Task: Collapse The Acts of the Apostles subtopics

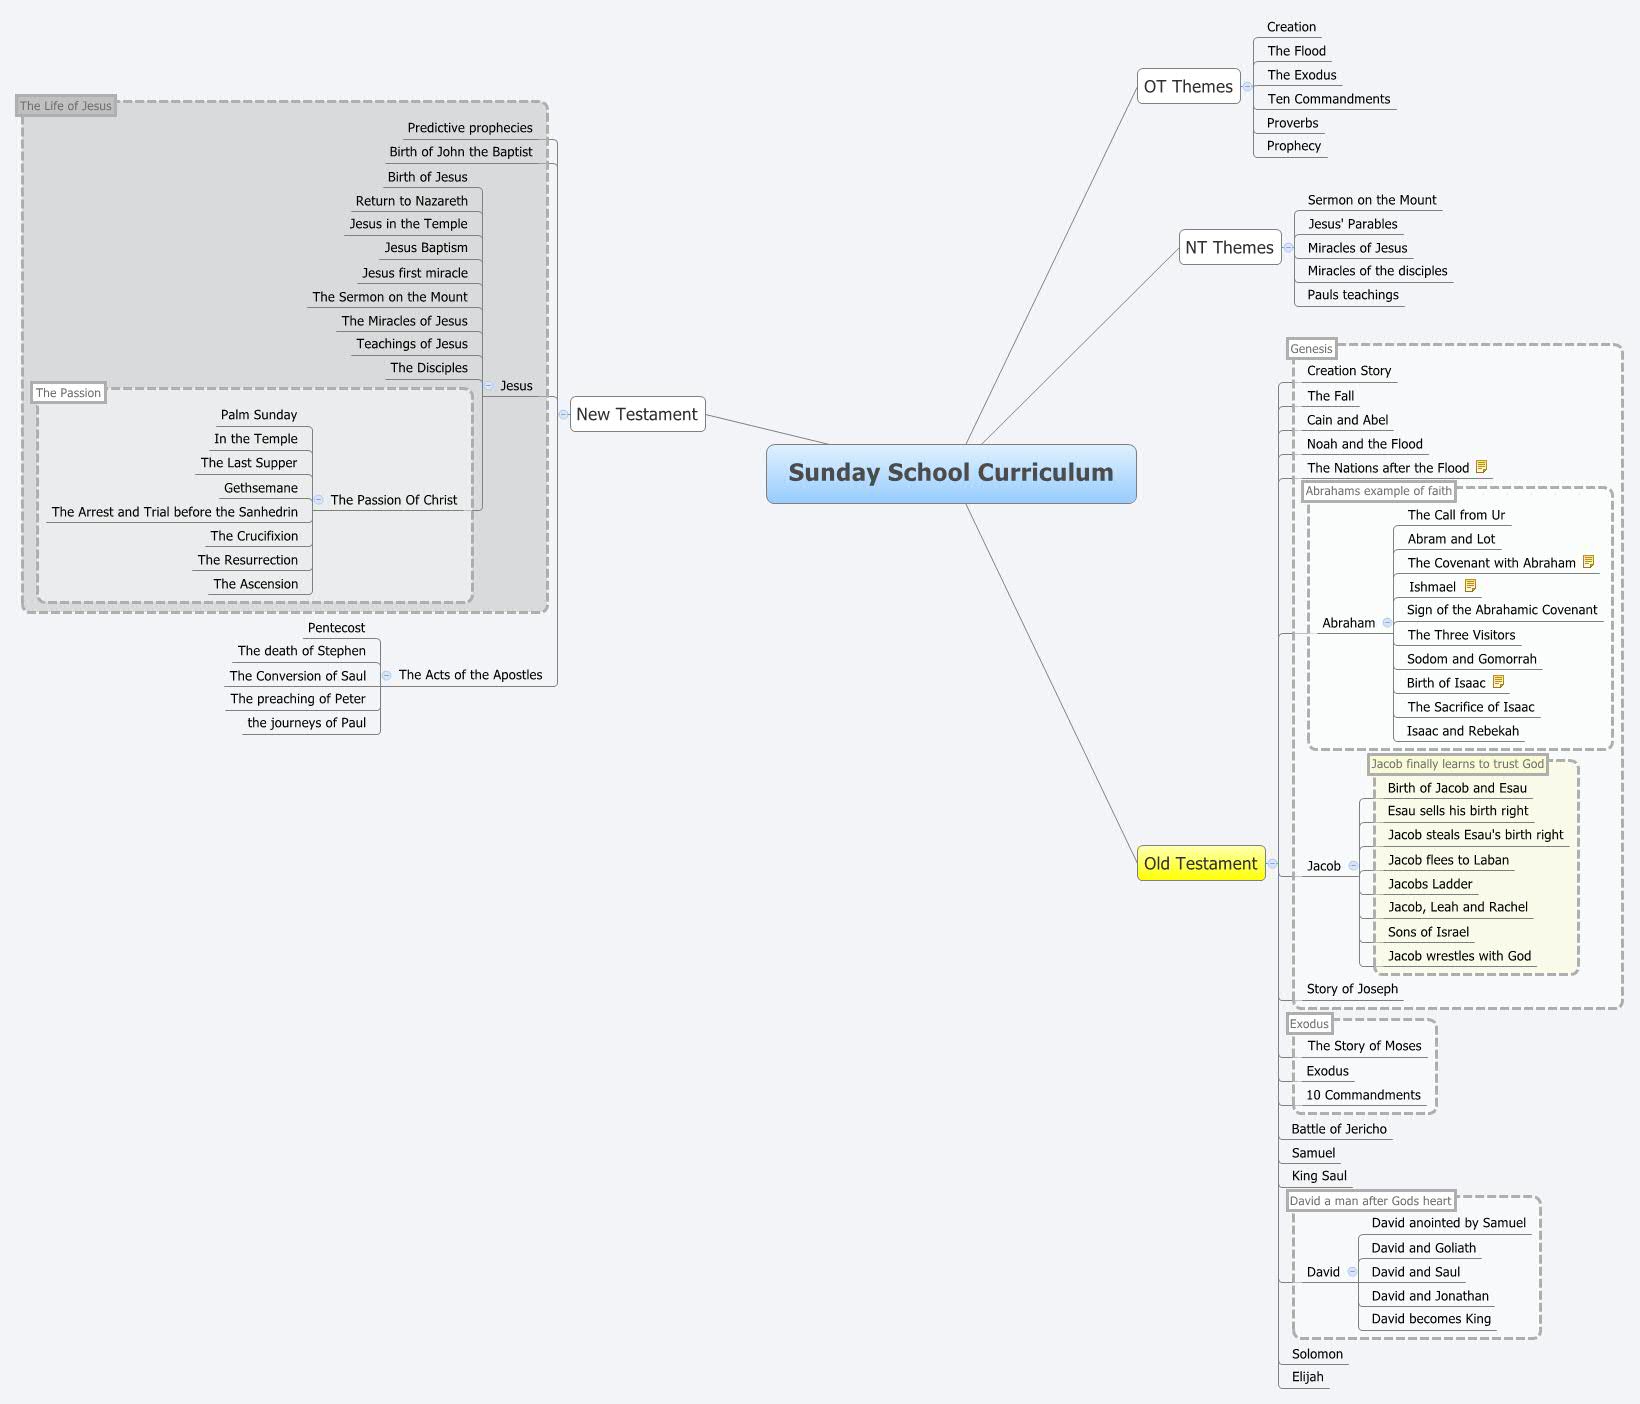Action: (387, 675)
